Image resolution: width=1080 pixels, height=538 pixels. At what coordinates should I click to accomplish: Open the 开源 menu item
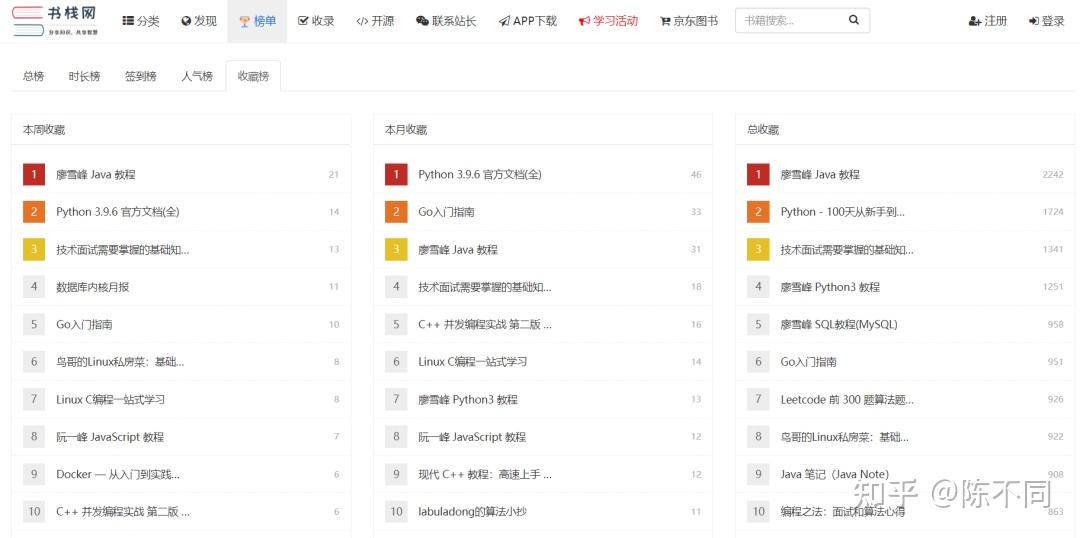(x=375, y=21)
